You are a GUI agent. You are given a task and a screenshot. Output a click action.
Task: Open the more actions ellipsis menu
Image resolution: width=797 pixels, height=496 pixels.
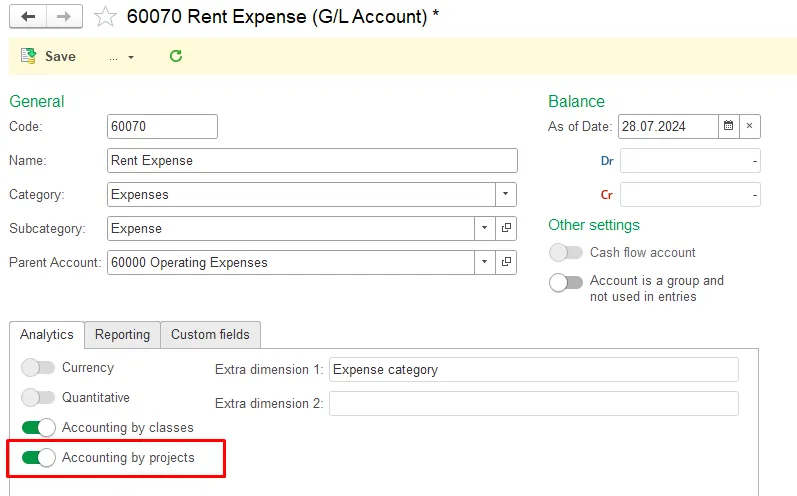click(121, 57)
